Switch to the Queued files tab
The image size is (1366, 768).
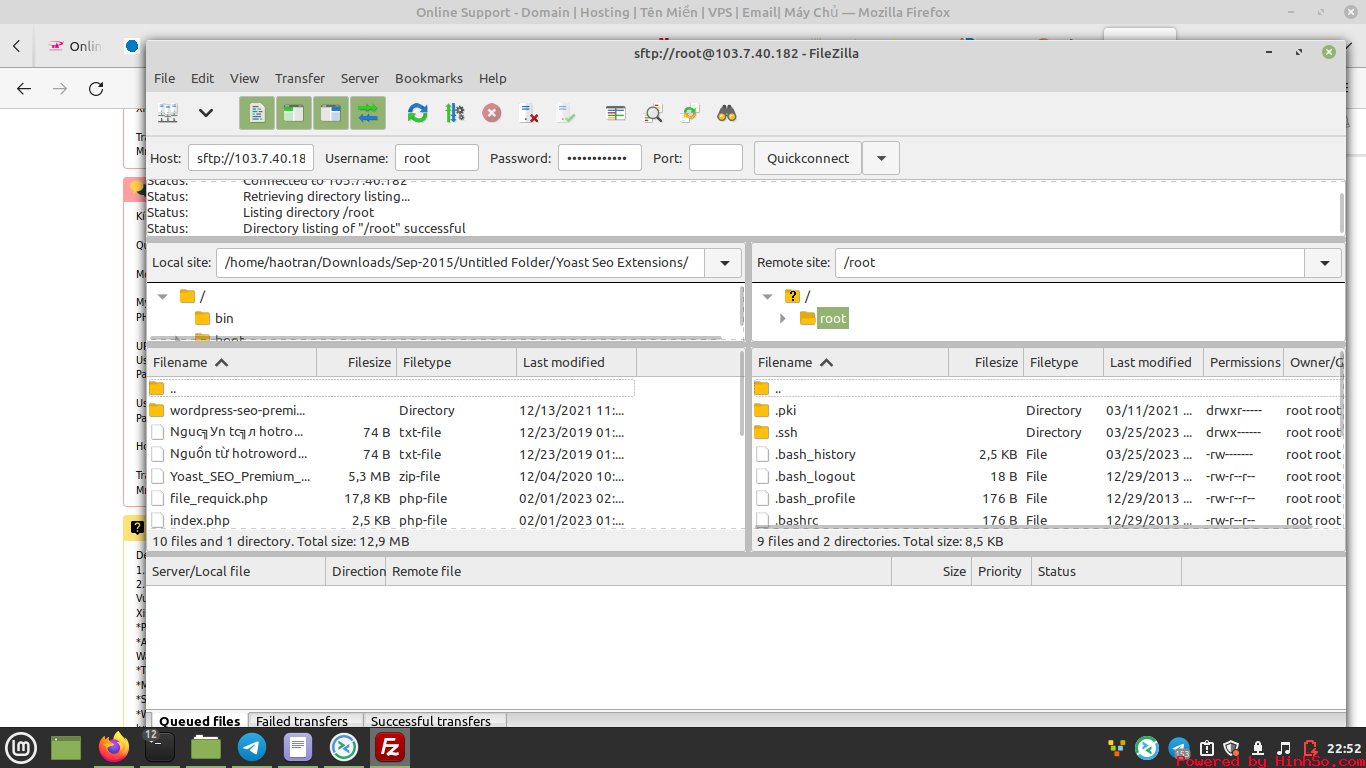199,720
